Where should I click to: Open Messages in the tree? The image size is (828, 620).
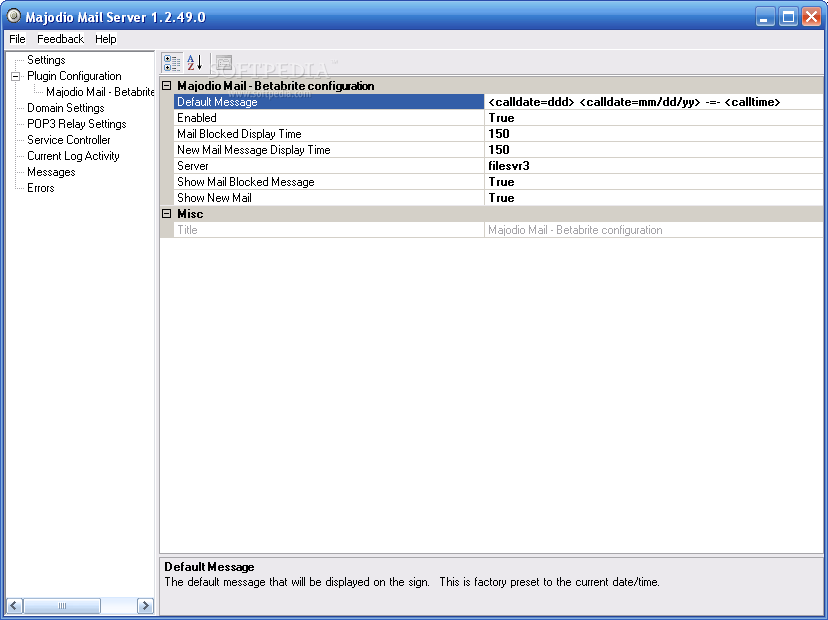pos(51,172)
